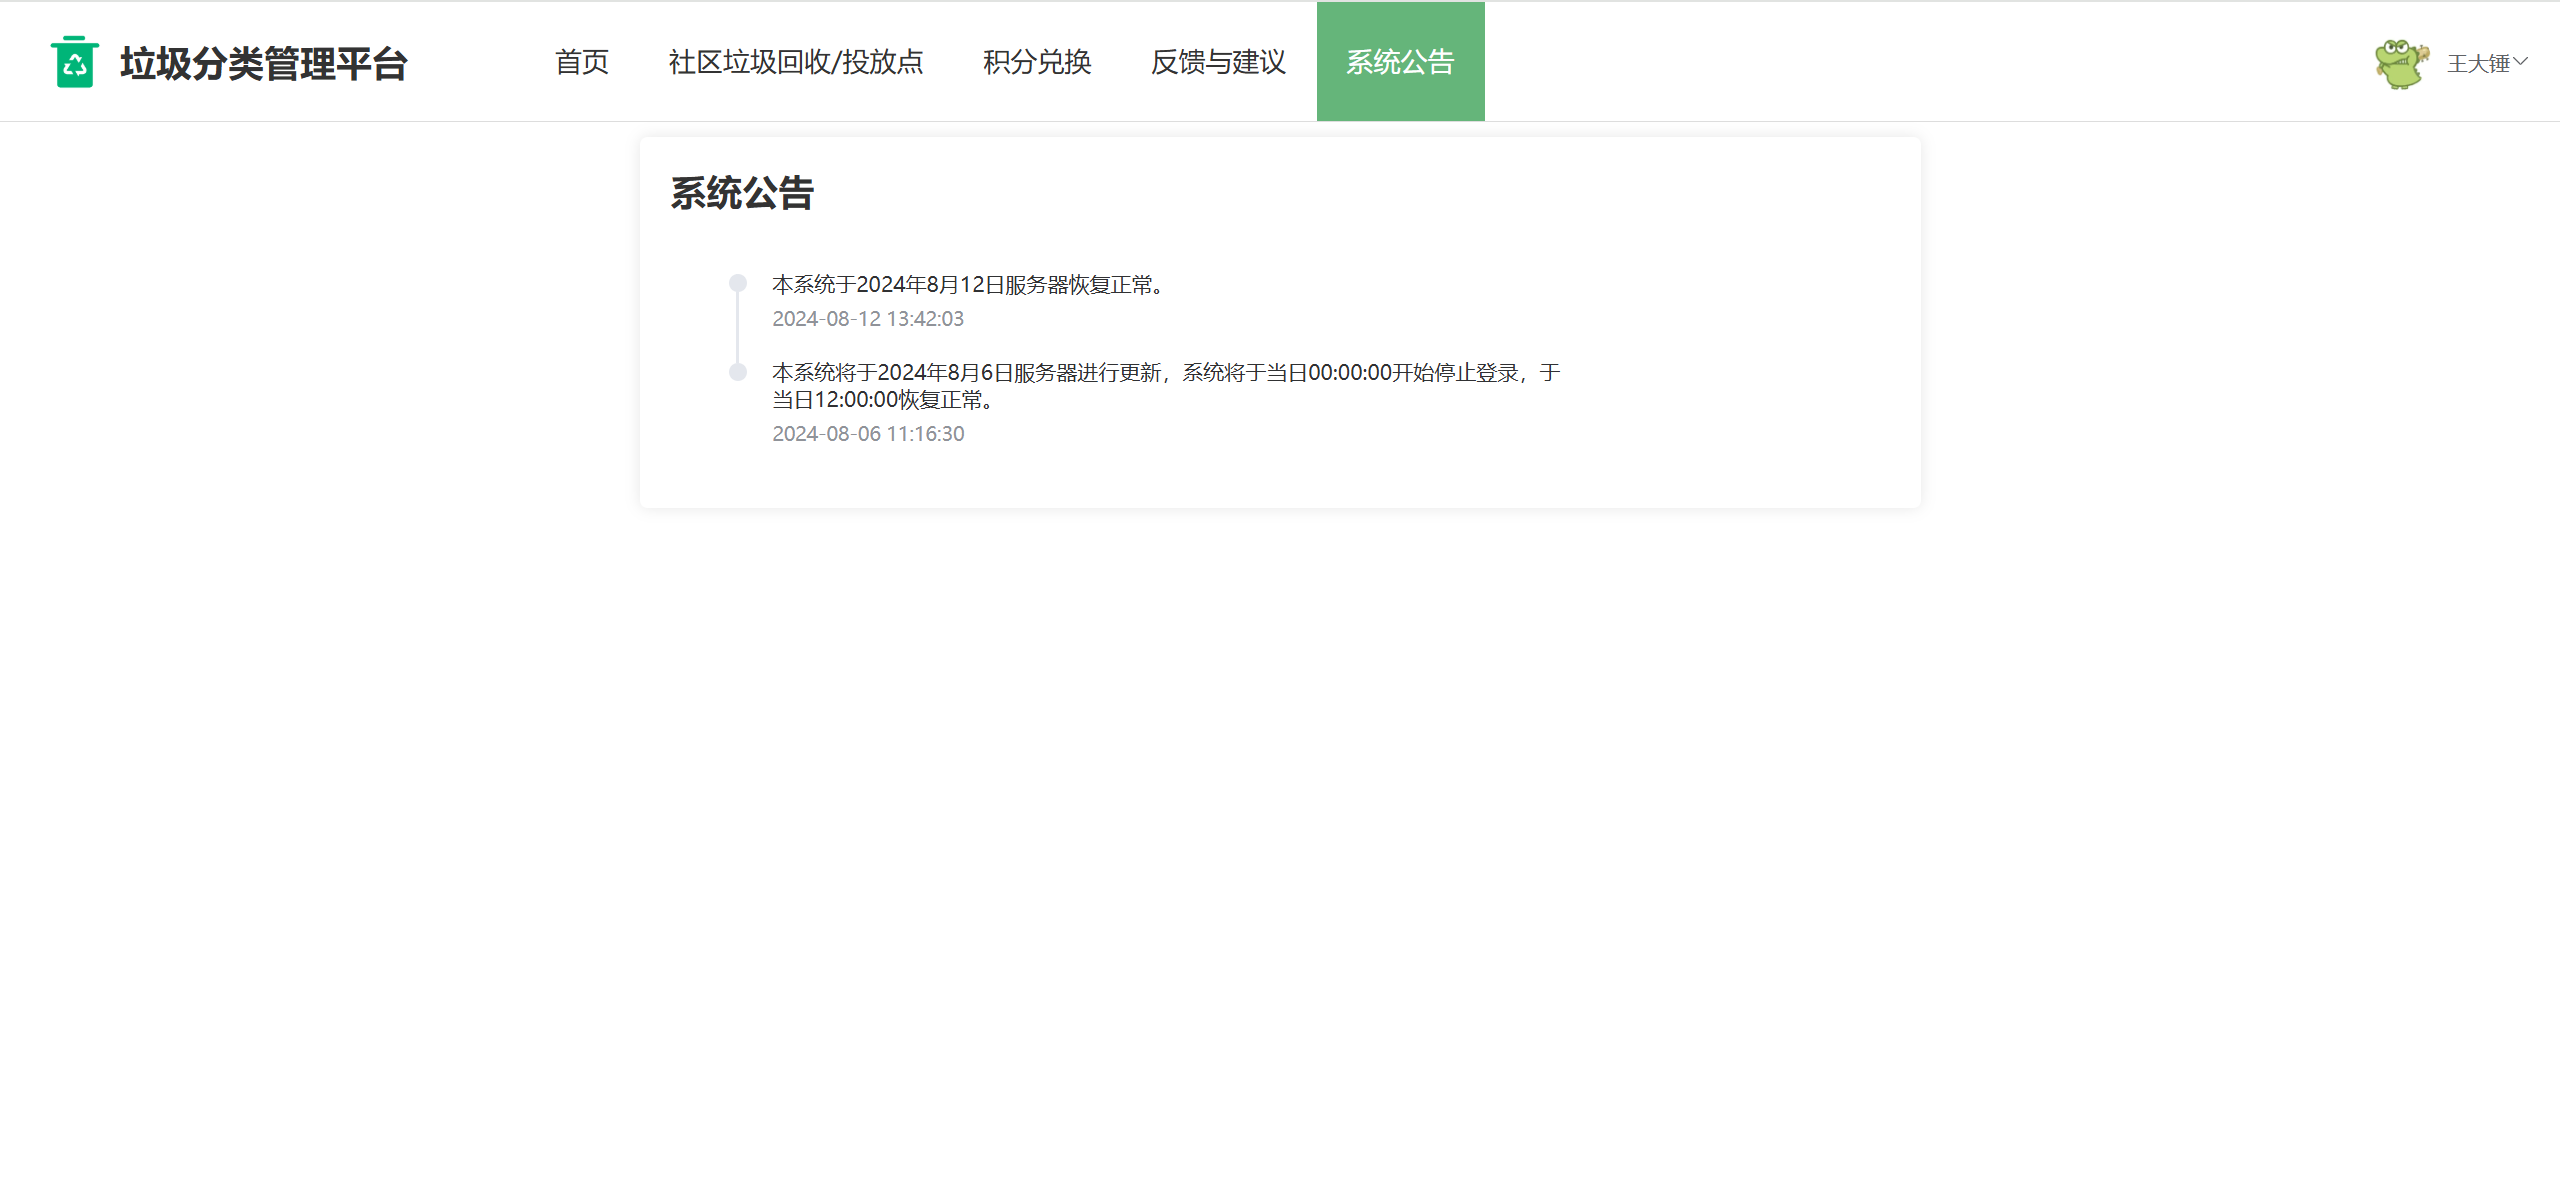Click the 8月12日 server restored announcement
This screenshot has height=1188, width=2560.
[x=969, y=285]
